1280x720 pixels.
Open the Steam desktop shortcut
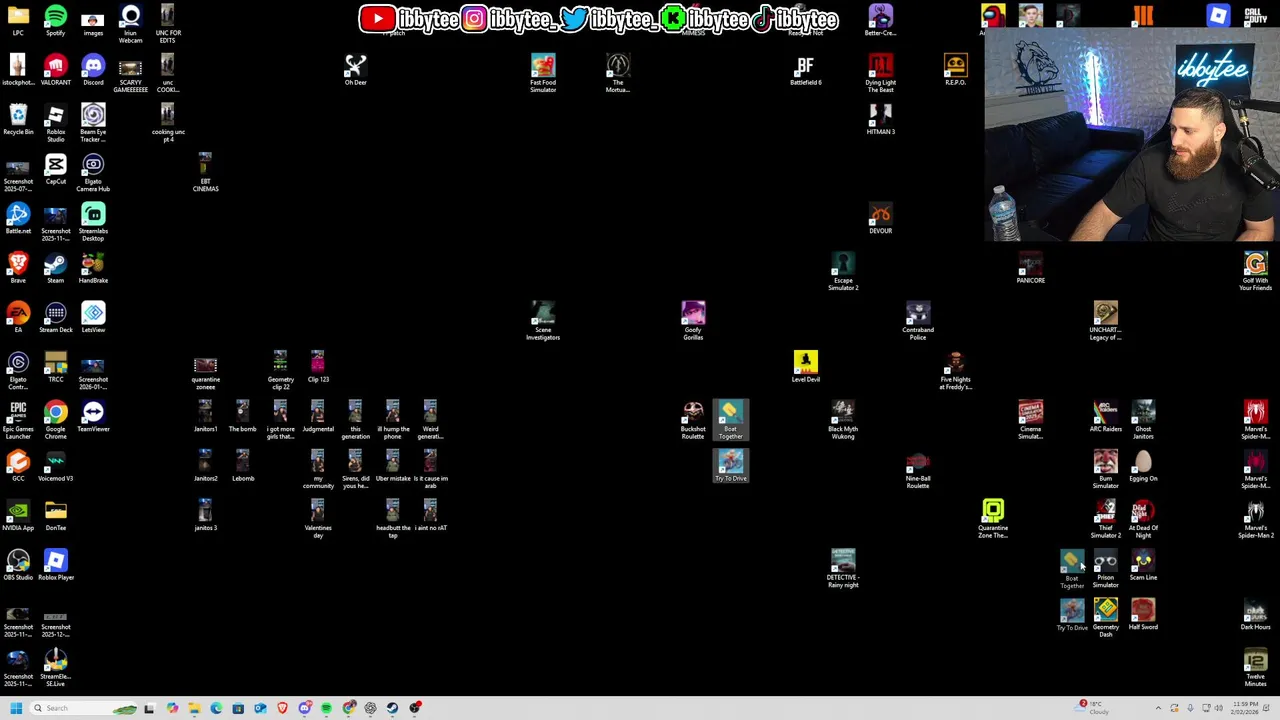[55, 269]
